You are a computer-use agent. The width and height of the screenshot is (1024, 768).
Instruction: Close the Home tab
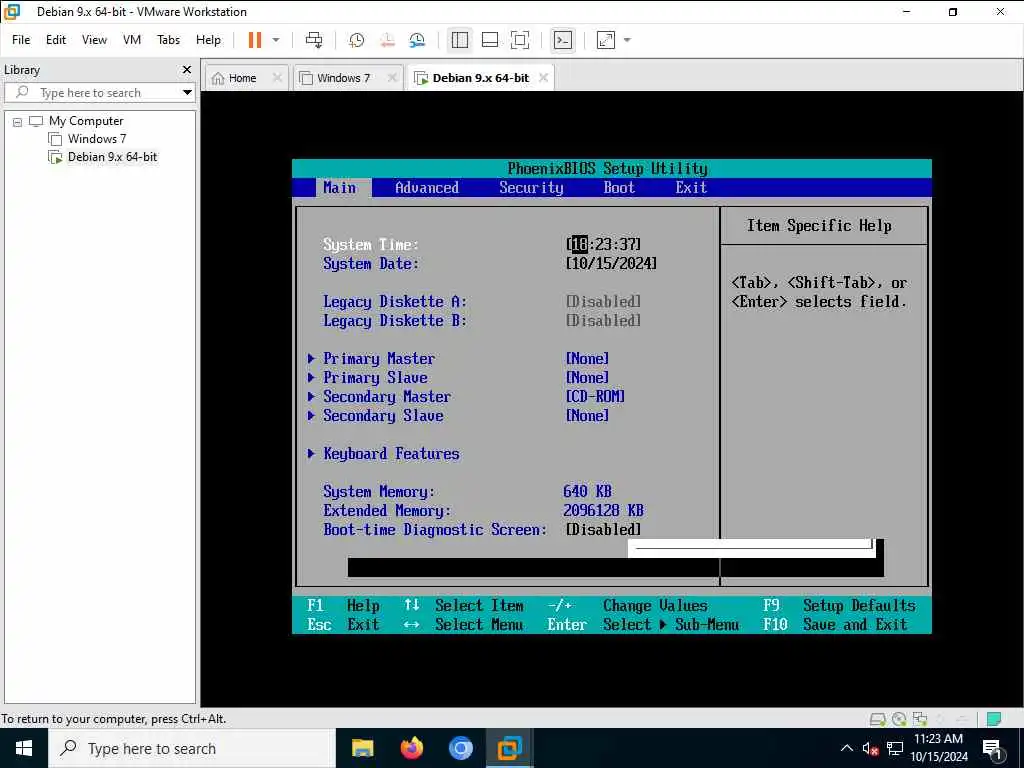click(277, 78)
